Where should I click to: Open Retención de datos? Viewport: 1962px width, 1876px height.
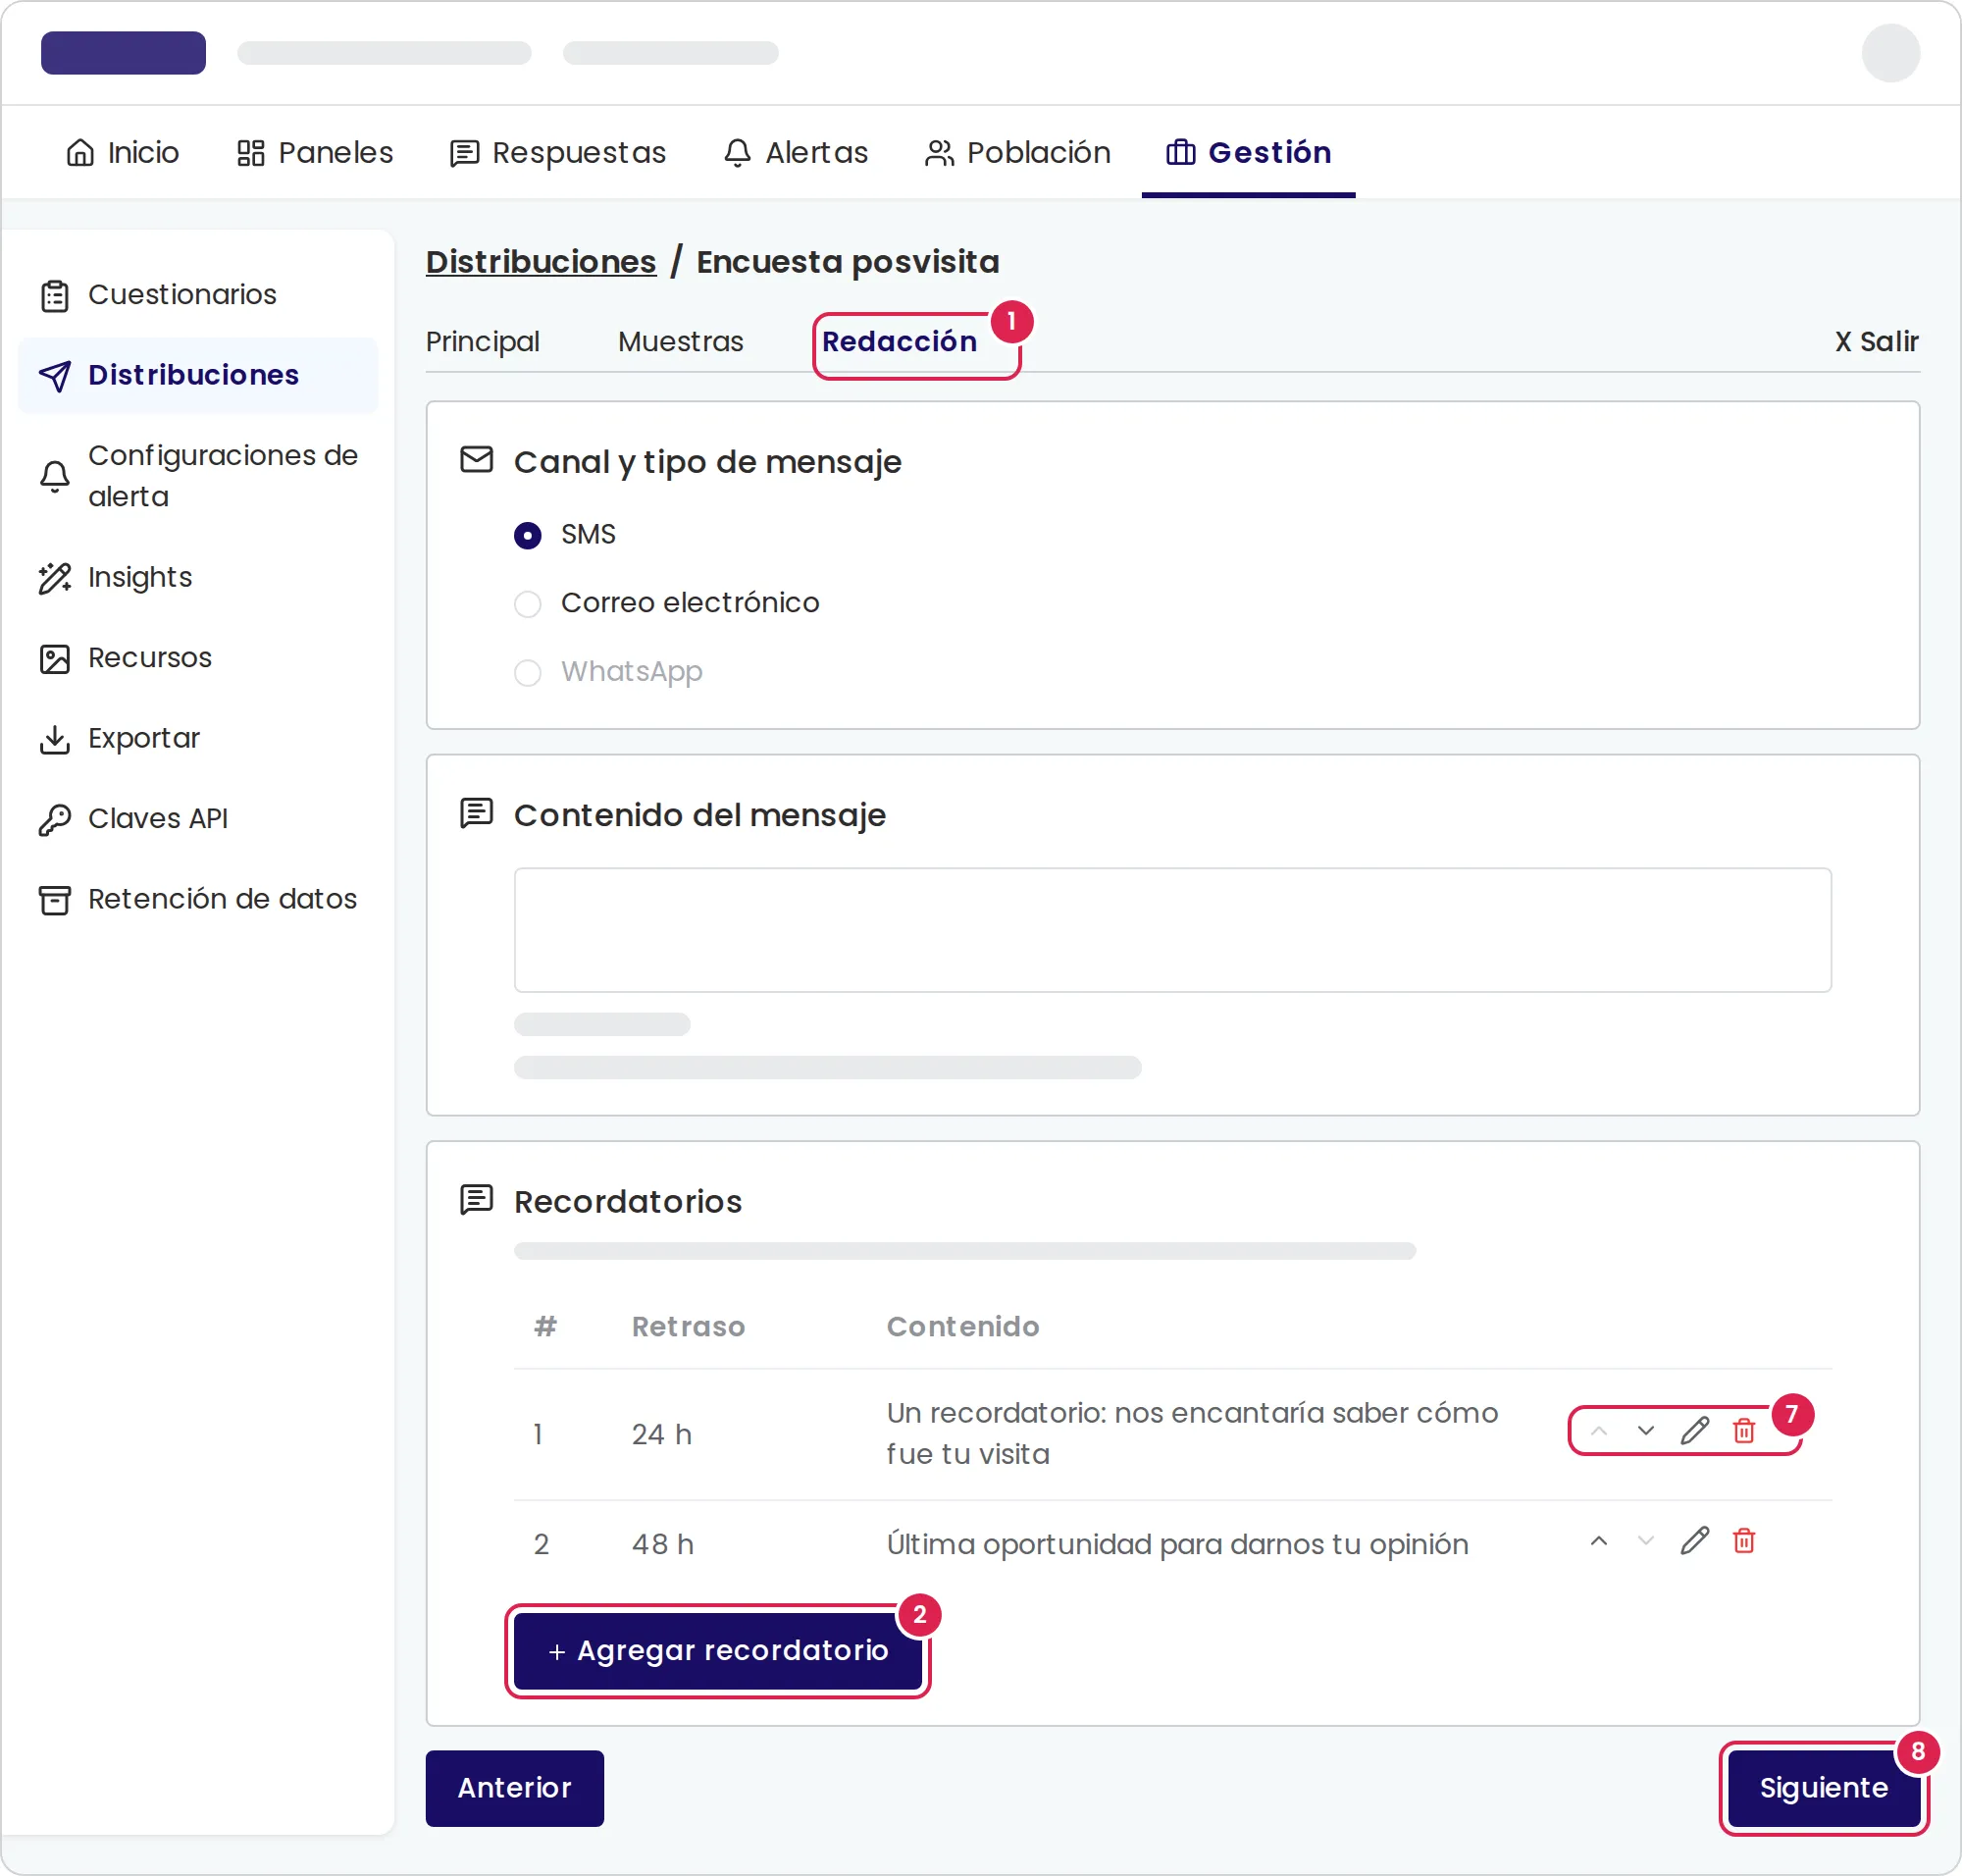pos(198,899)
